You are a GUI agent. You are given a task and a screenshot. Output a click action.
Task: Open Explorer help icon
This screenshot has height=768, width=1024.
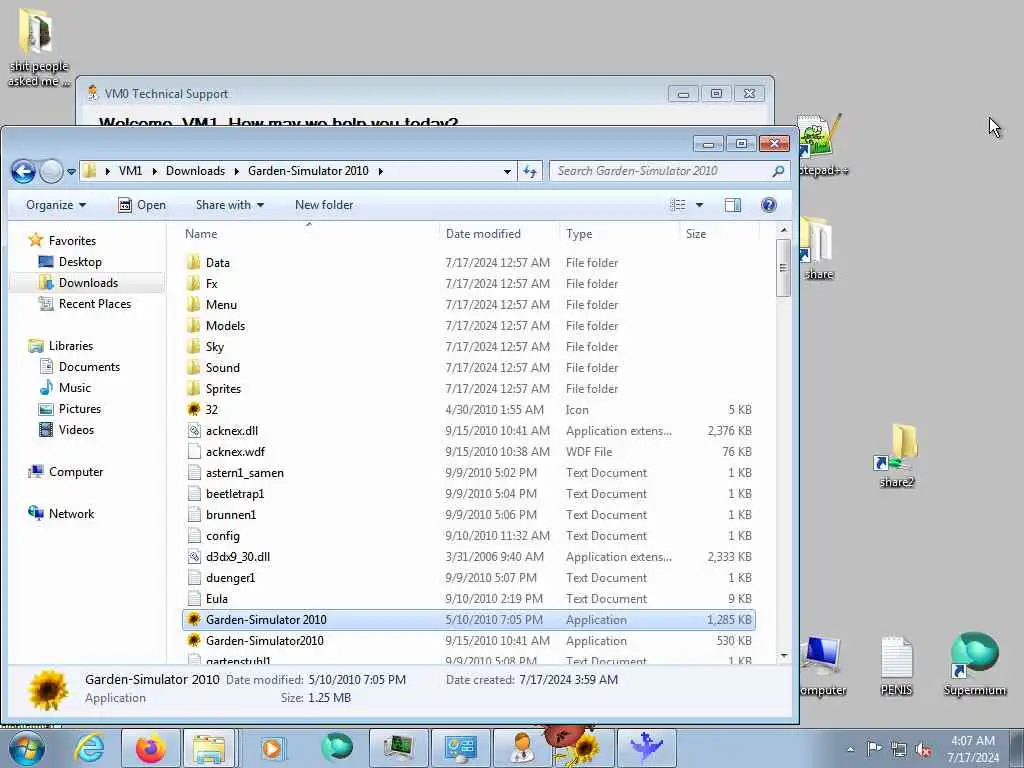pyautogui.click(x=769, y=205)
